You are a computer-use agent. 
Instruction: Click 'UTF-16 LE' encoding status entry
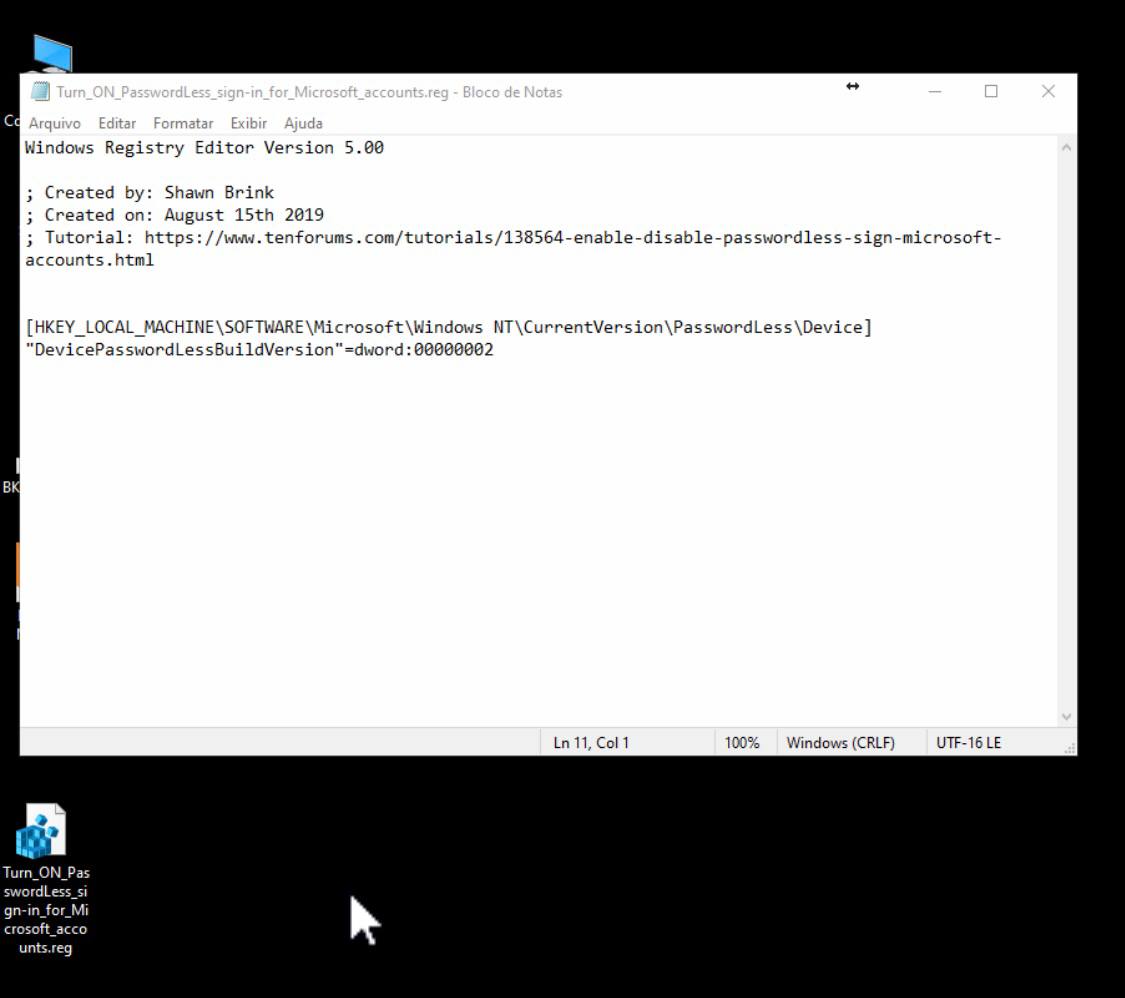click(969, 743)
